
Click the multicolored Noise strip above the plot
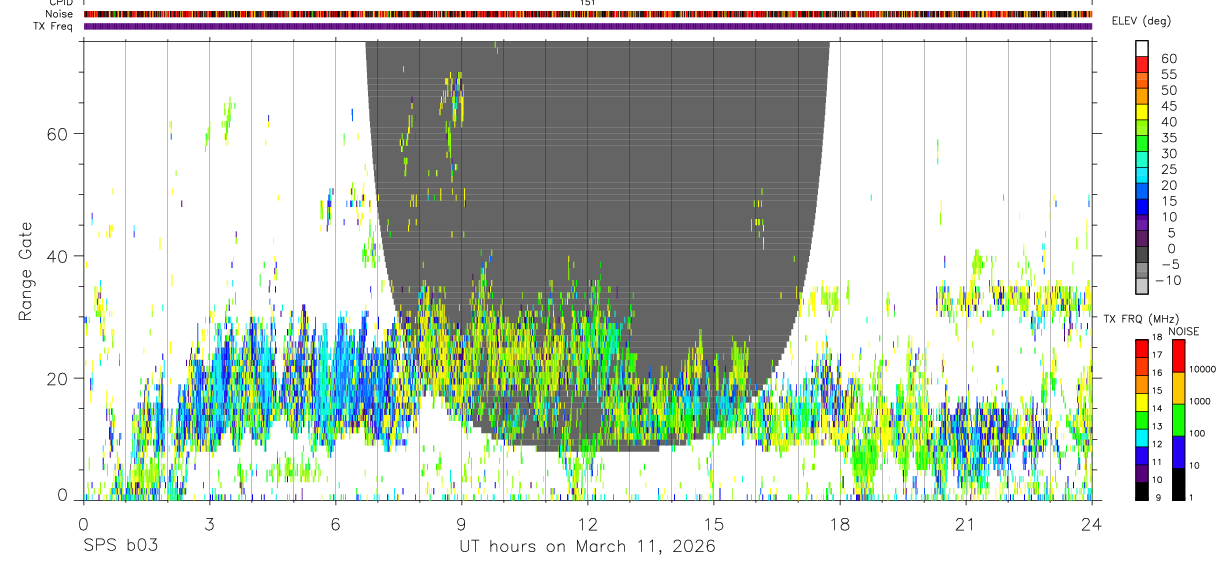[588, 14]
